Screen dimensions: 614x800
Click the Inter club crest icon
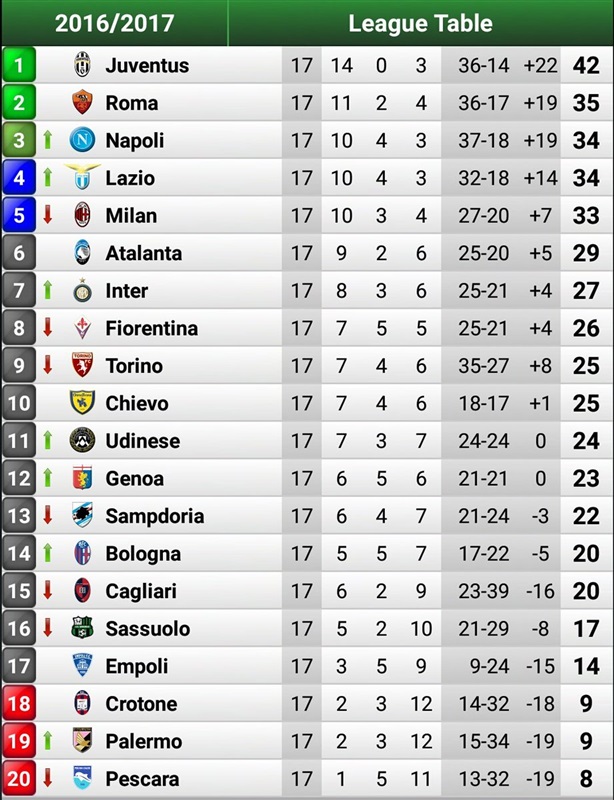click(82, 291)
